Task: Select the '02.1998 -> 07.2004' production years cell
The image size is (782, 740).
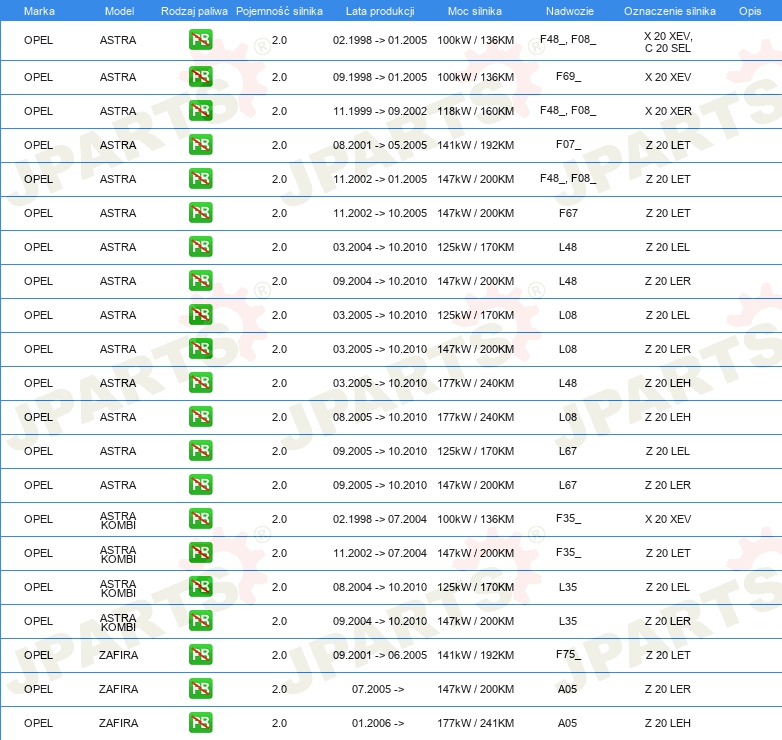Action: [380, 519]
